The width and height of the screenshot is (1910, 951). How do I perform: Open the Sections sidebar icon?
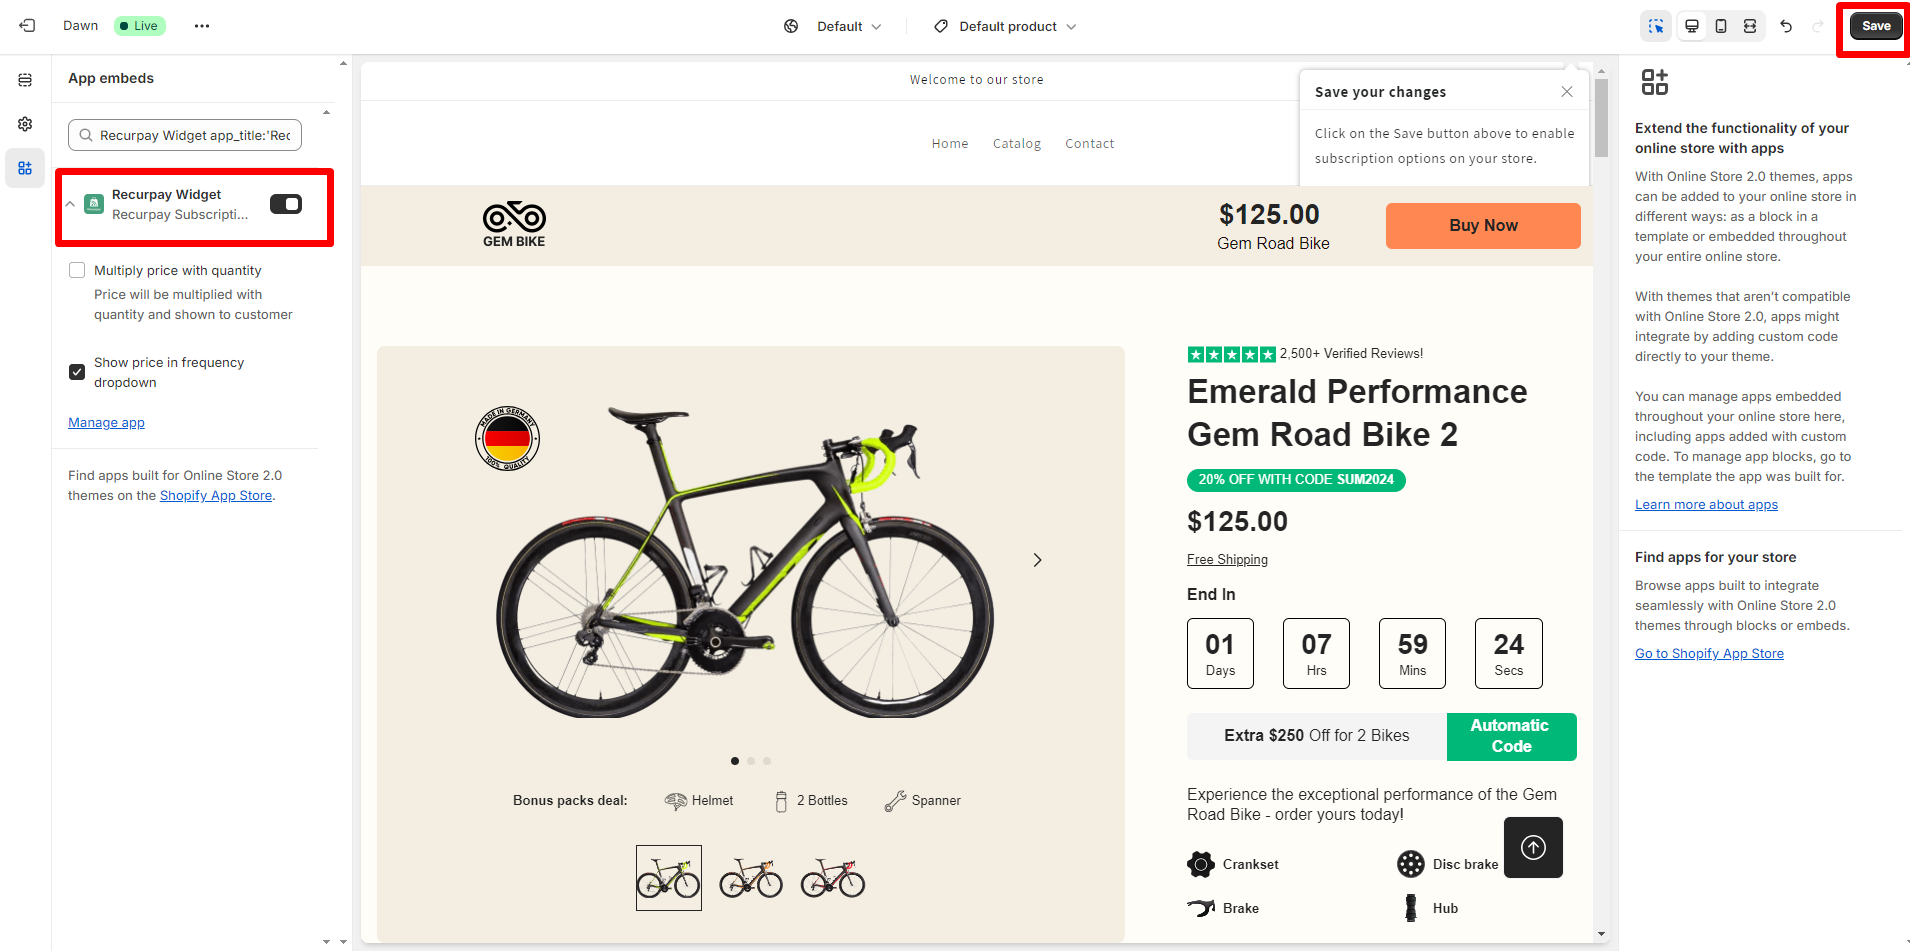click(x=25, y=80)
